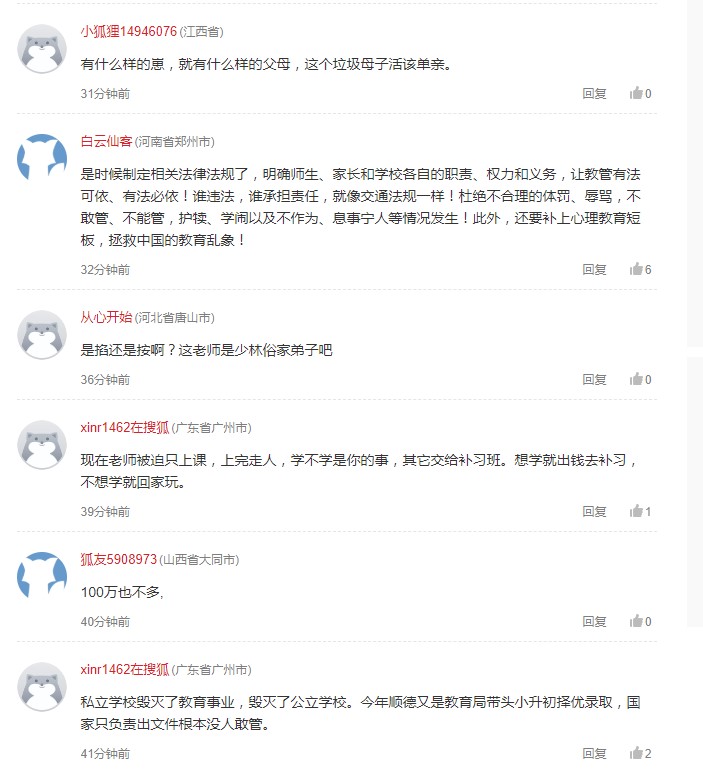Image resolution: width=703 pixels, height=770 pixels.
Task: Click the avatar of 小狐狸14946076
Action: 43,49
